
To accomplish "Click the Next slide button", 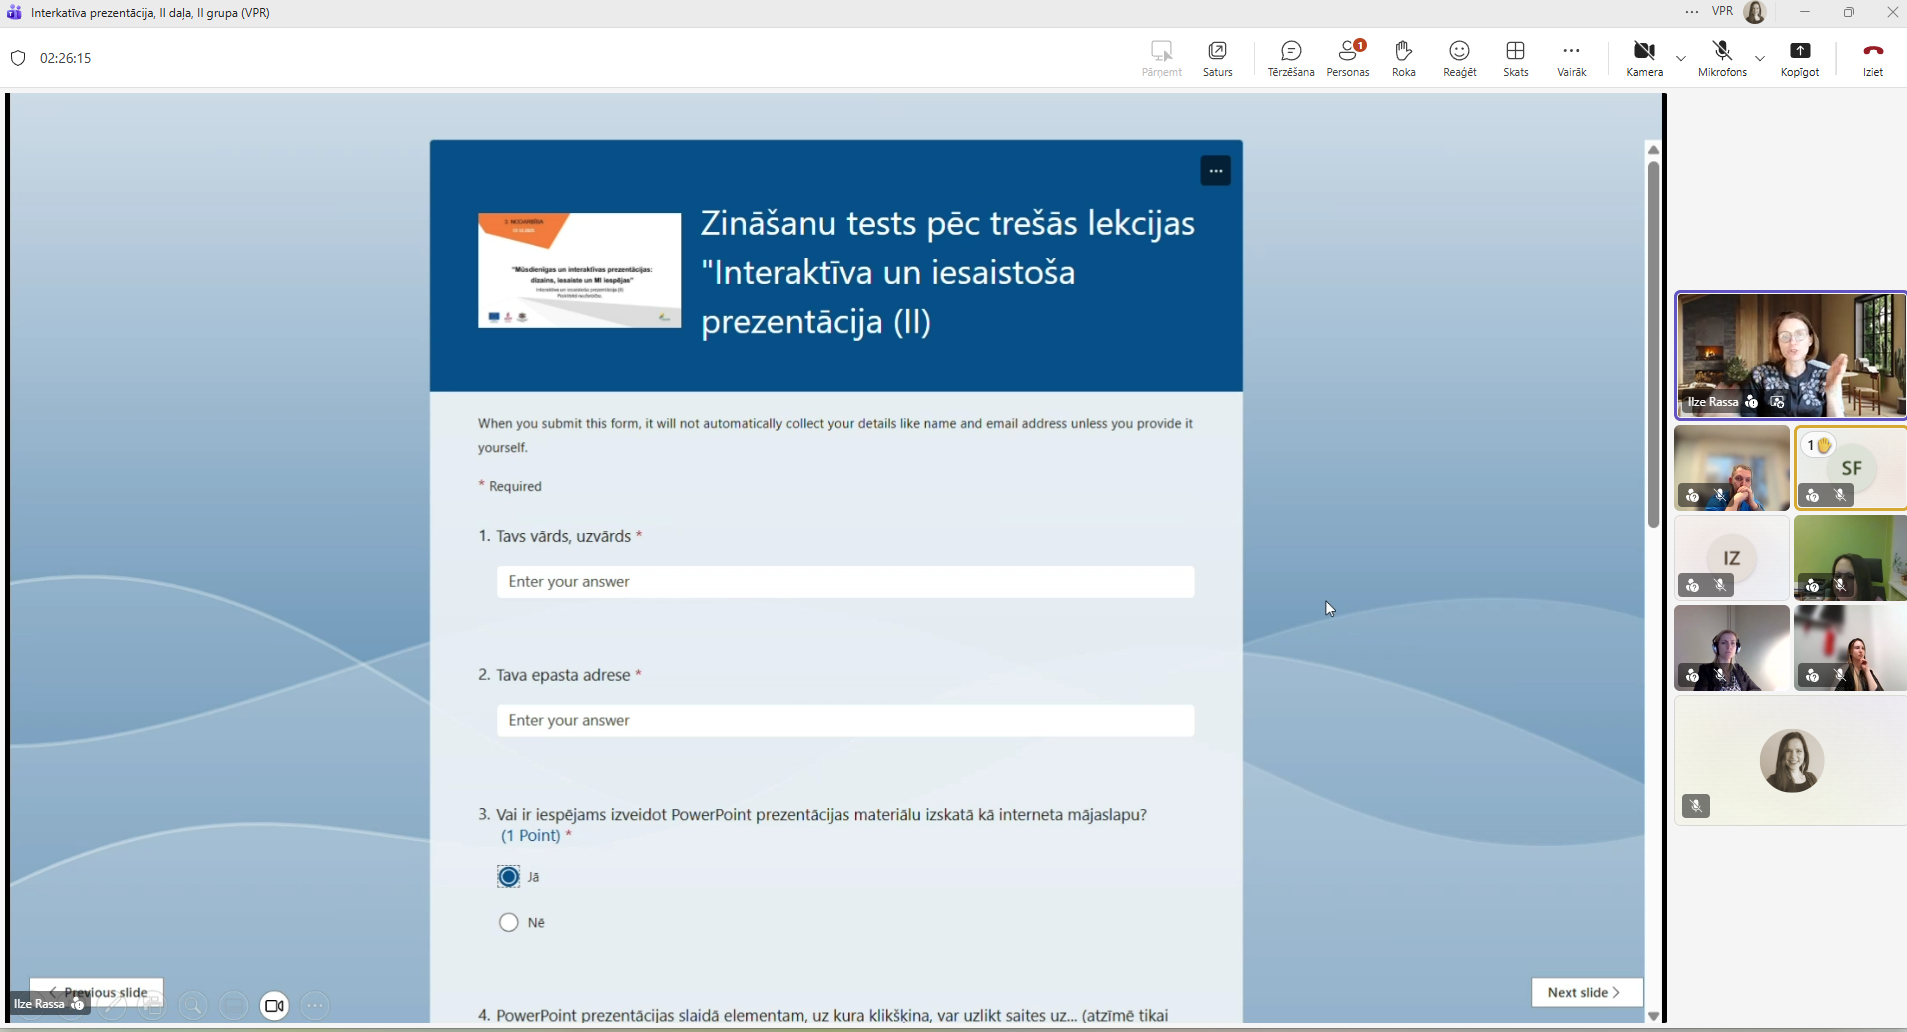I will (x=1585, y=992).
